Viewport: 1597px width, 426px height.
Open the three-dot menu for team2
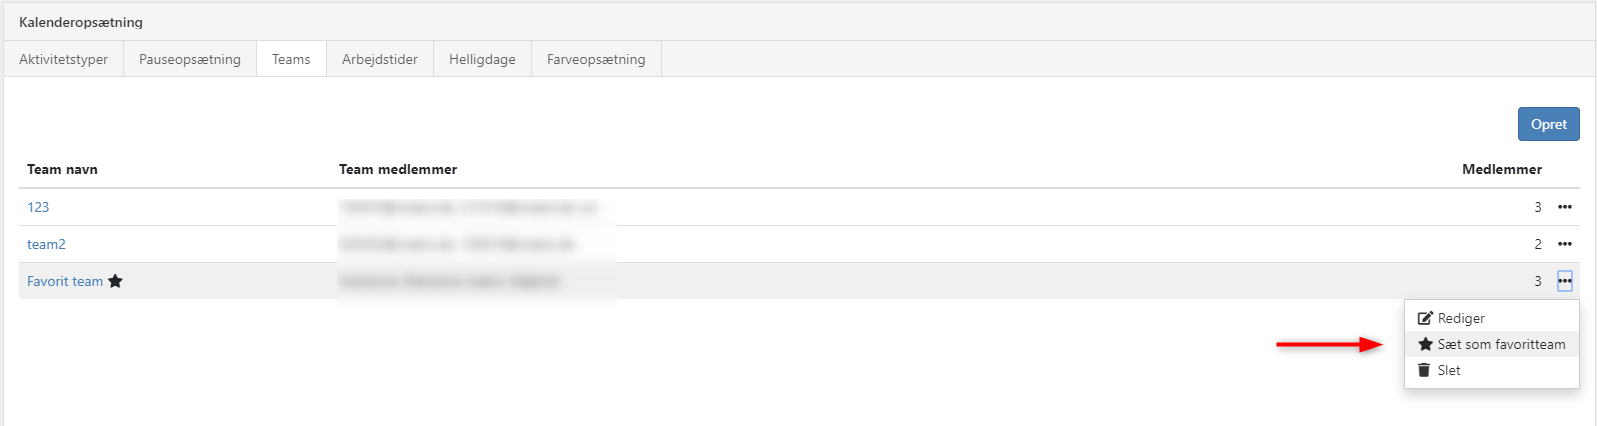pos(1565,244)
